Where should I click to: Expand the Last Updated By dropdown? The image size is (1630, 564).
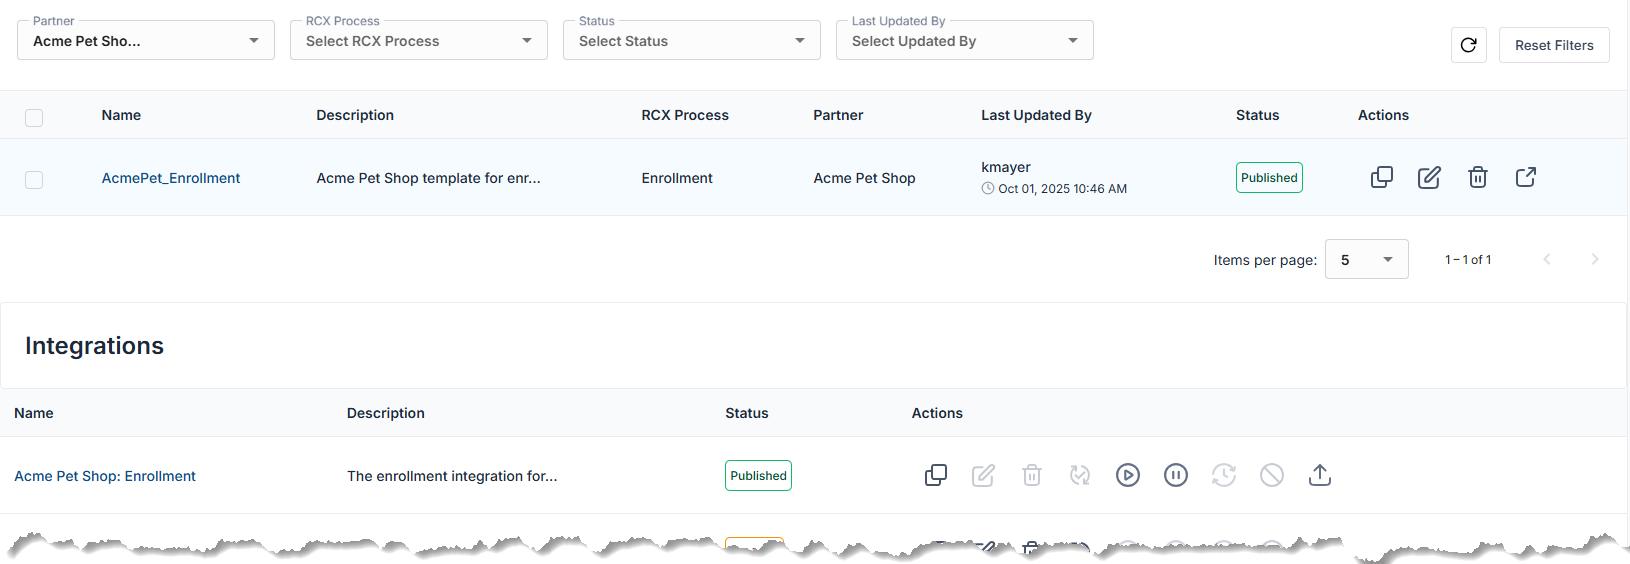coord(964,41)
